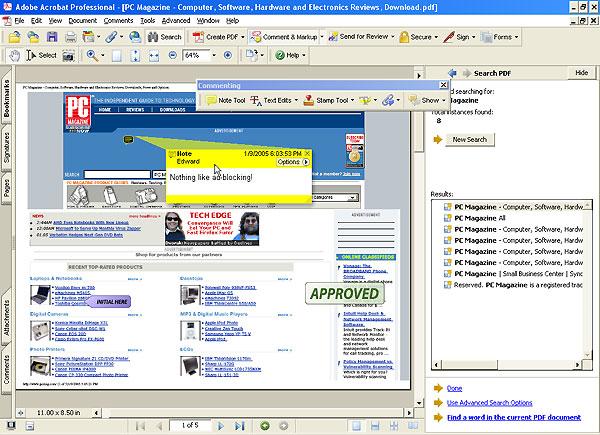The height and width of the screenshot is (435, 600).
Task: Open the File menu
Action: coord(19,21)
